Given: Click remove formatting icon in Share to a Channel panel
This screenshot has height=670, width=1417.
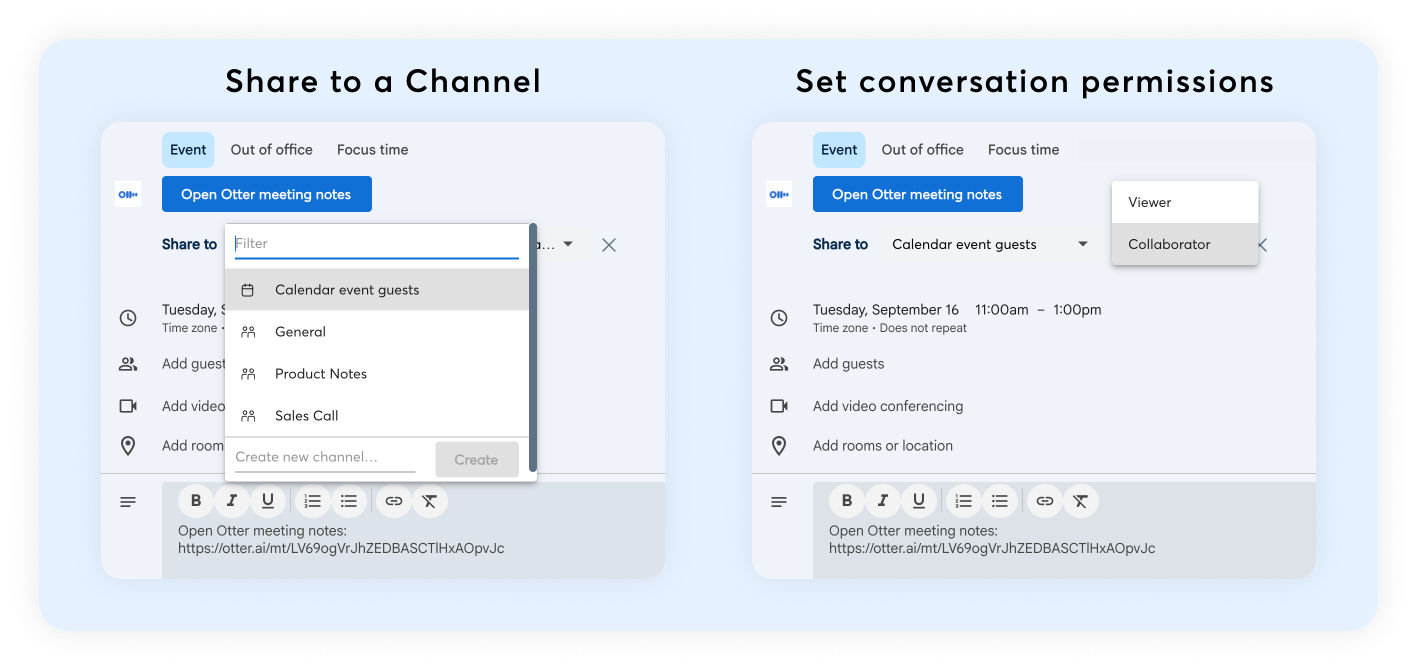Looking at the screenshot, I should [430, 501].
